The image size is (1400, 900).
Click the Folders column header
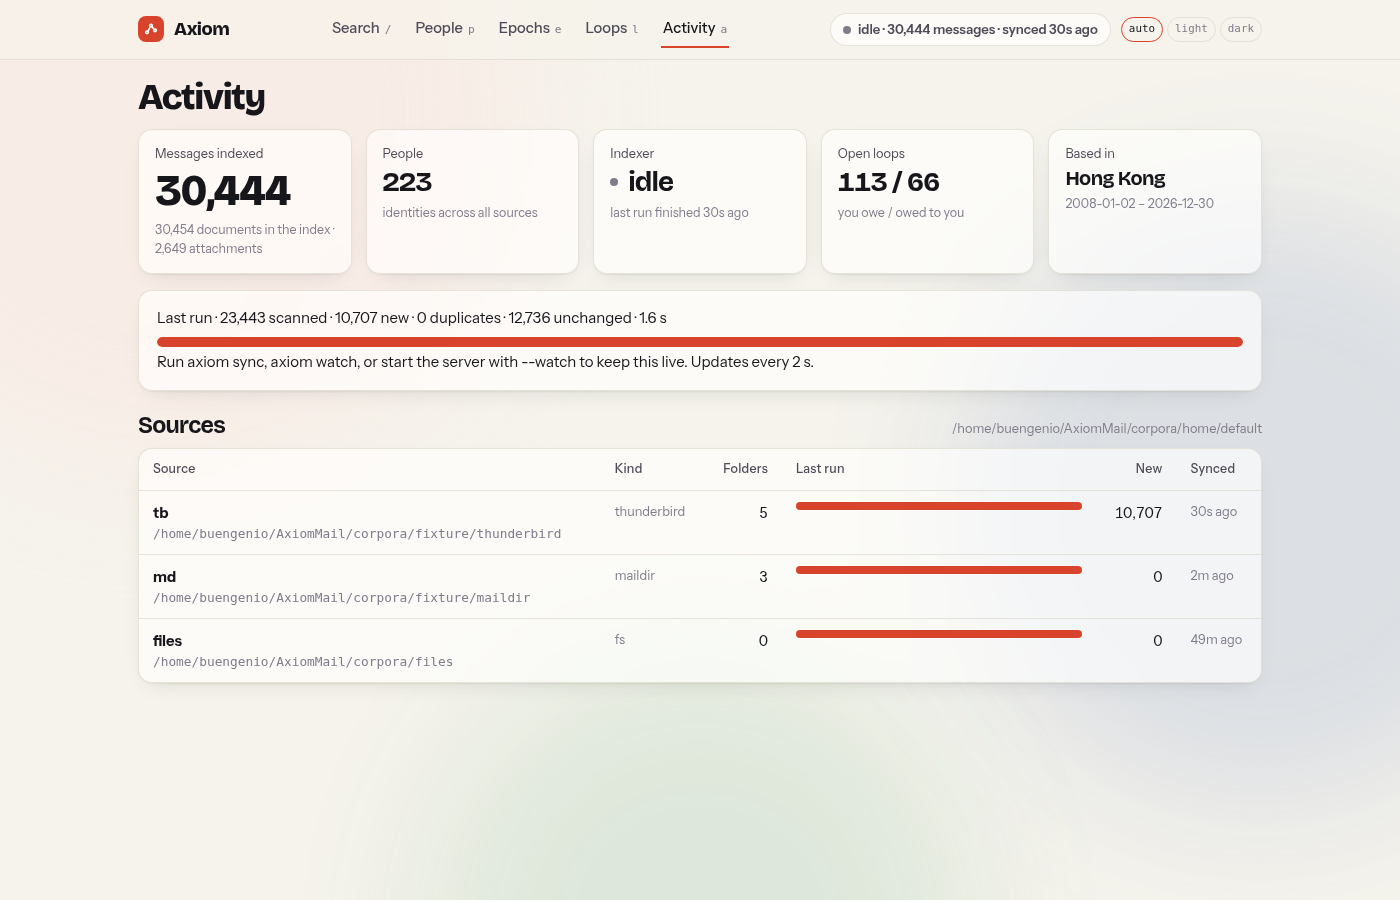coord(745,468)
